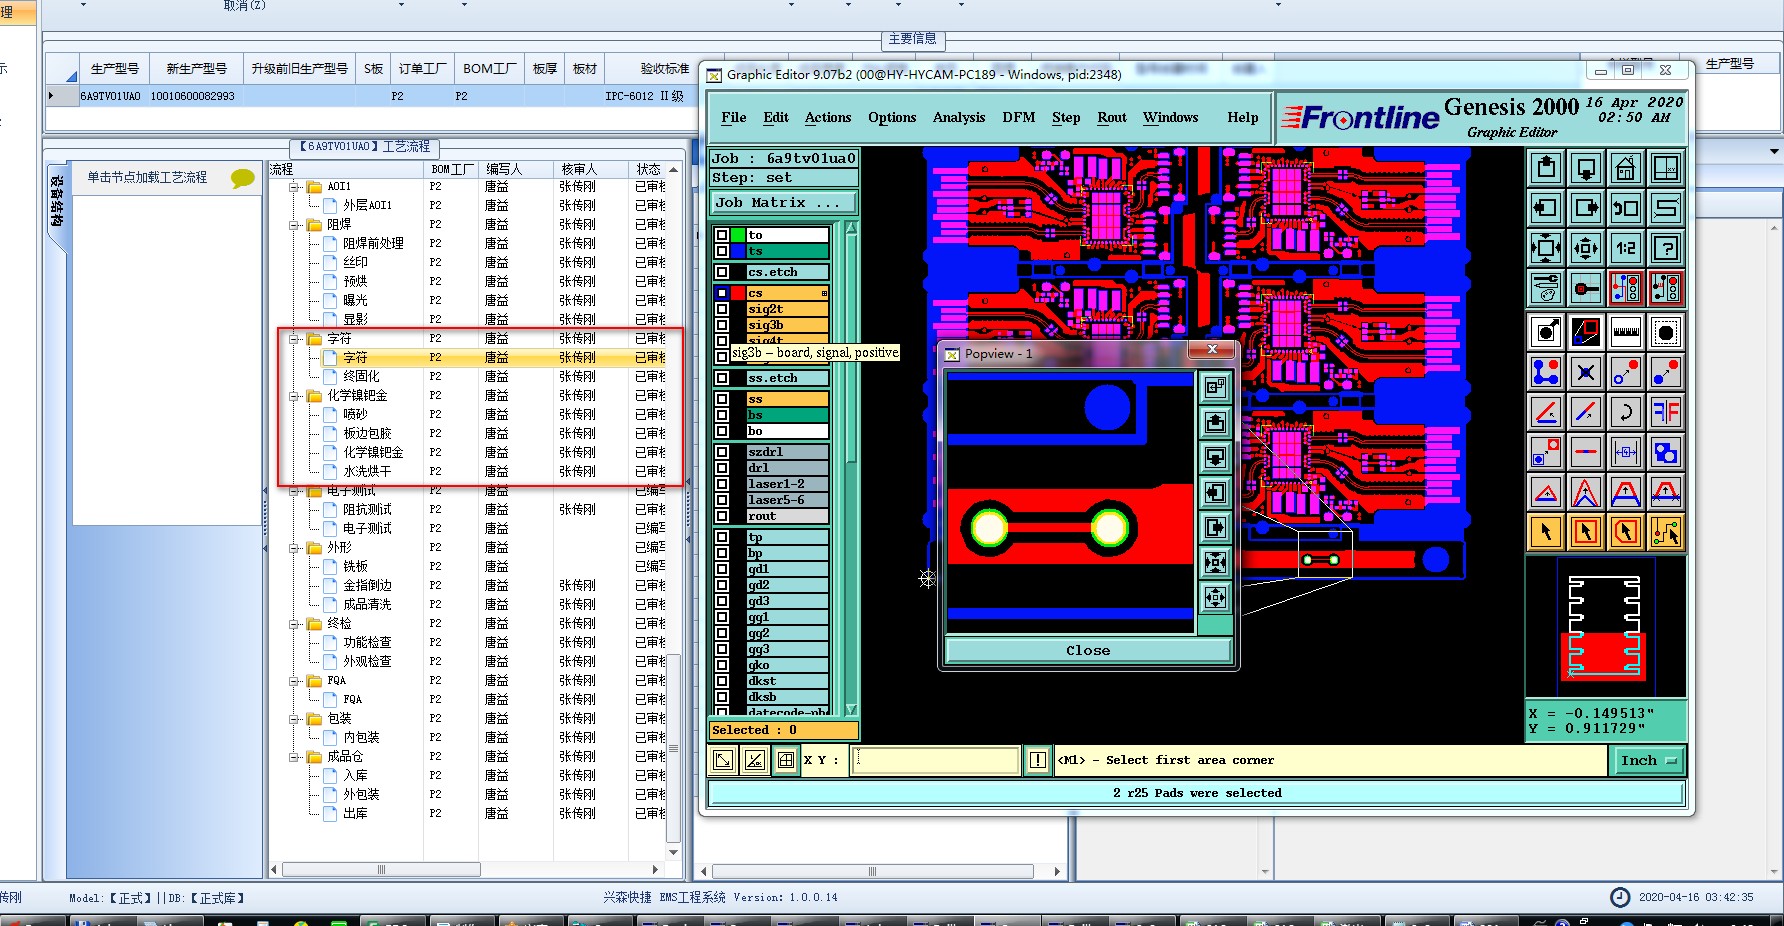
Task: Open the Analysis menu
Action: coord(959,118)
